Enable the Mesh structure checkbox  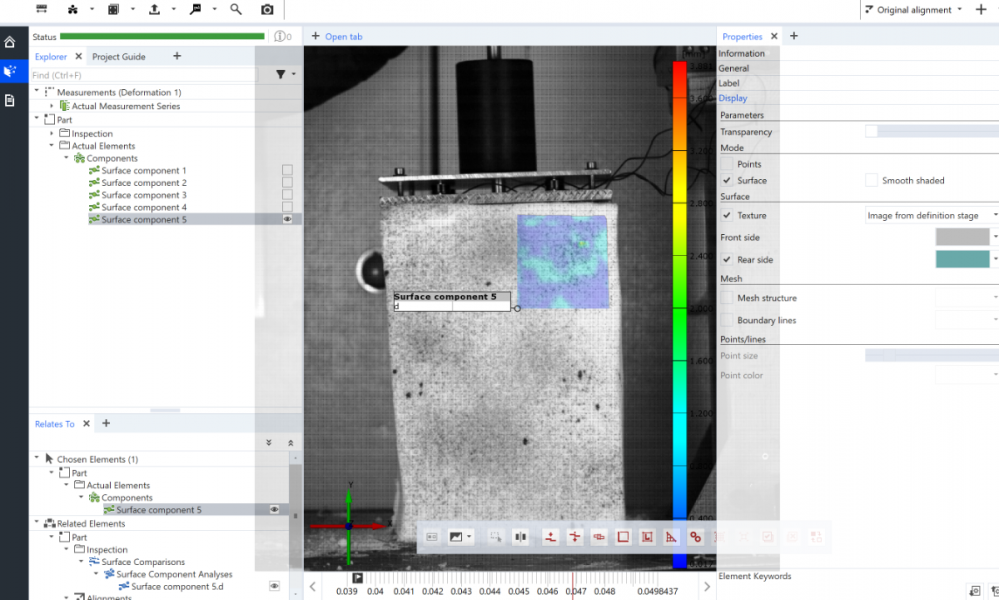[727, 298]
